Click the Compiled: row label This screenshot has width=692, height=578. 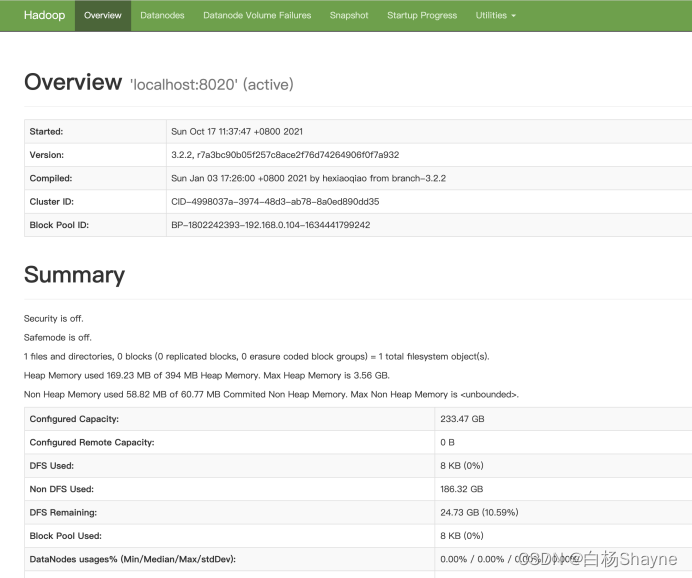[x=51, y=178]
